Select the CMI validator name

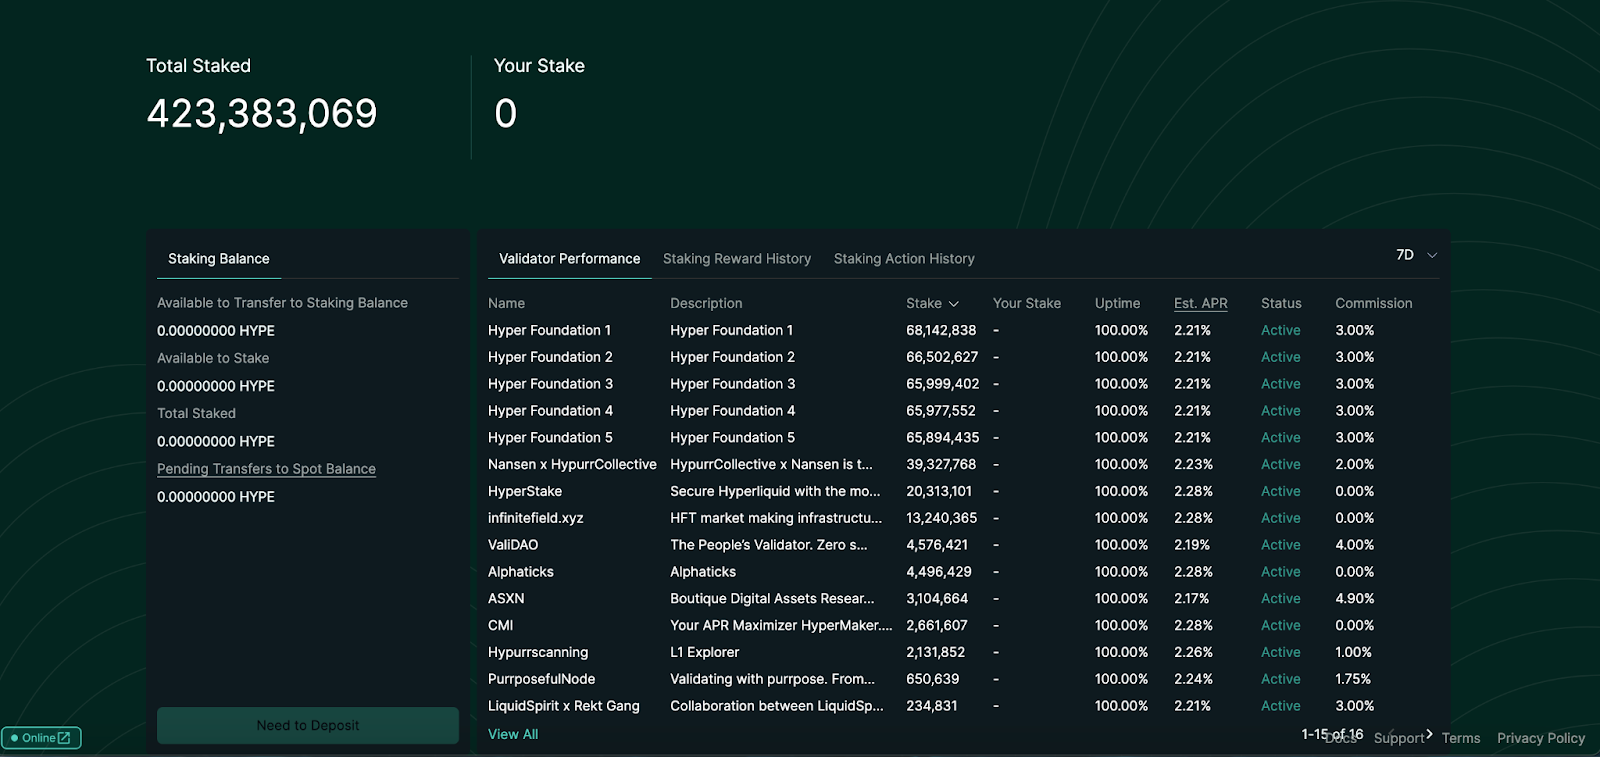[500, 626]
